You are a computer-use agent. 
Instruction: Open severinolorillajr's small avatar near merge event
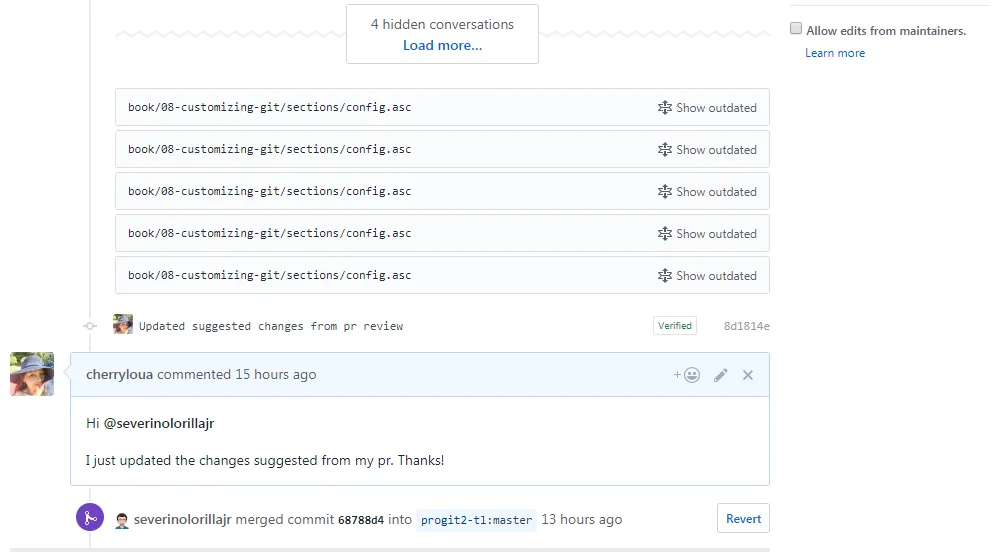pyautogui.click(x=122, y=520)
